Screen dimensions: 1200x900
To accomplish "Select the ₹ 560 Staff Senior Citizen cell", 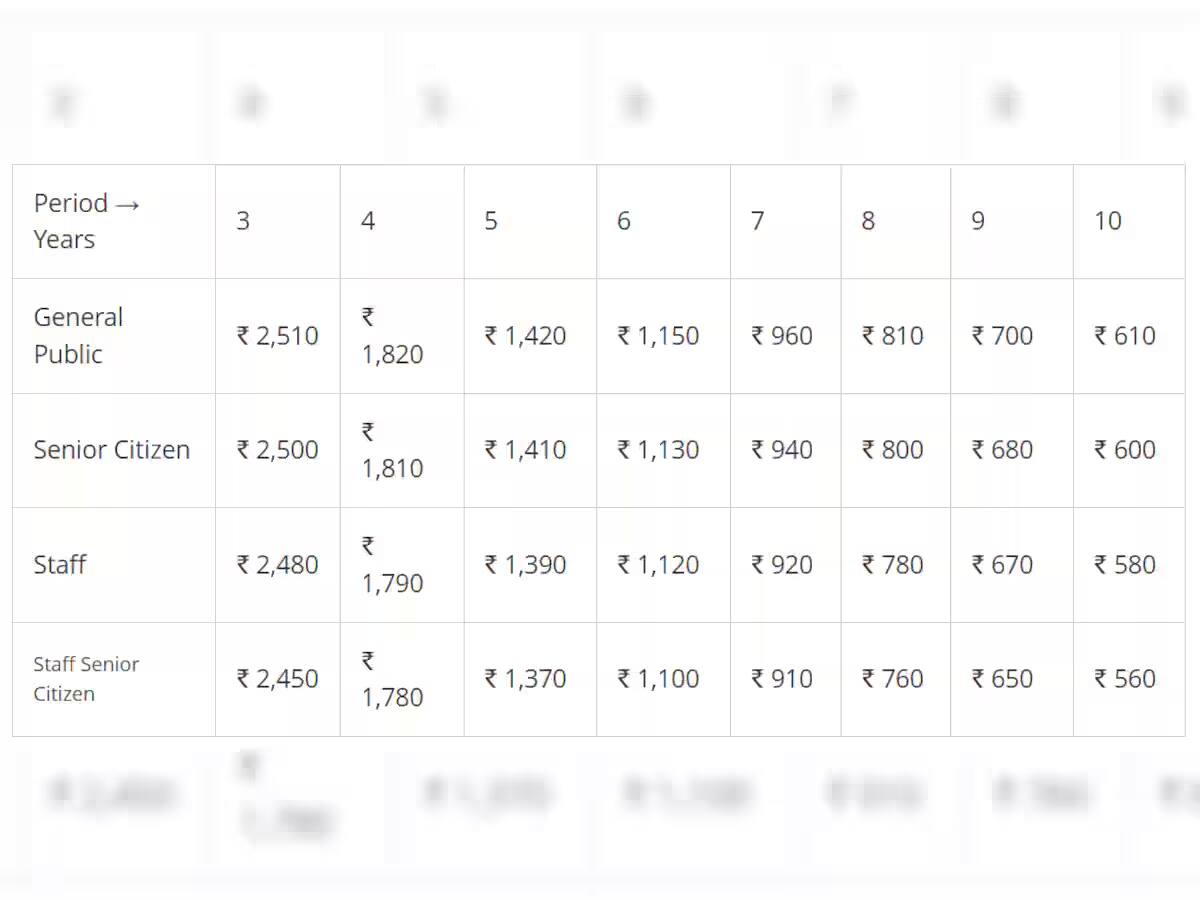I will coord(1125,679).
